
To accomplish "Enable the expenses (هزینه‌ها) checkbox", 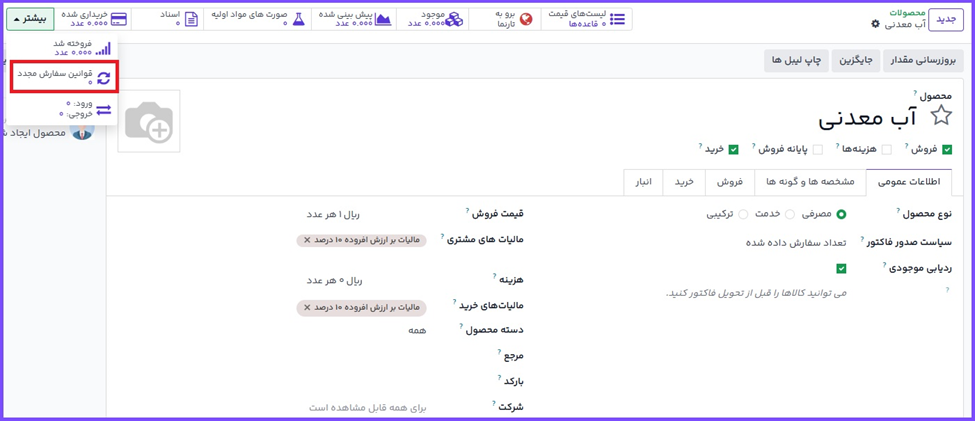I will pyautogui.click(x=886, y=149).
